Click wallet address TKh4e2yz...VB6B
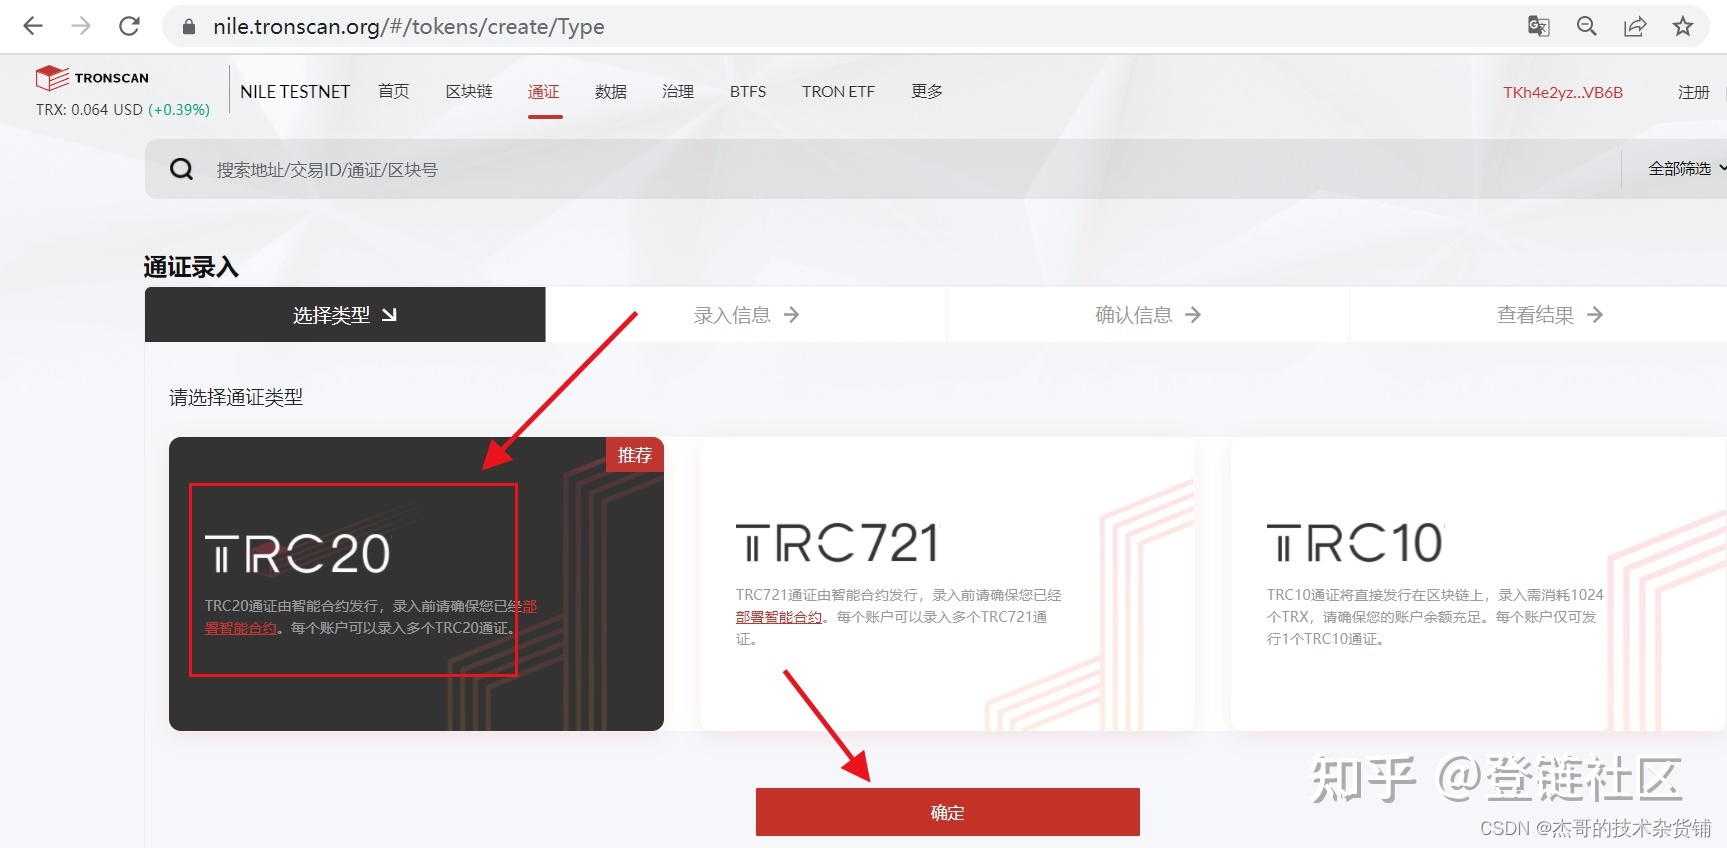The width and height of the screenshot is (1727, 848). click(x=1563, y=92)
